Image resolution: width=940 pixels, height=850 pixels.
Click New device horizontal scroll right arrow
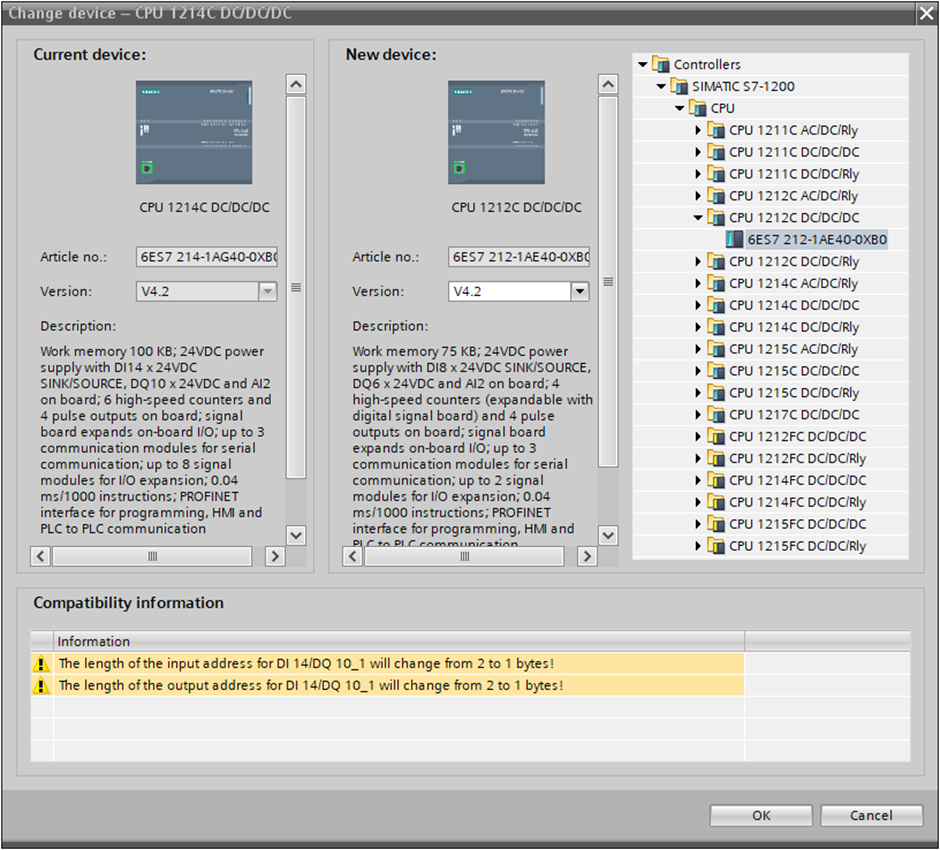587,556
